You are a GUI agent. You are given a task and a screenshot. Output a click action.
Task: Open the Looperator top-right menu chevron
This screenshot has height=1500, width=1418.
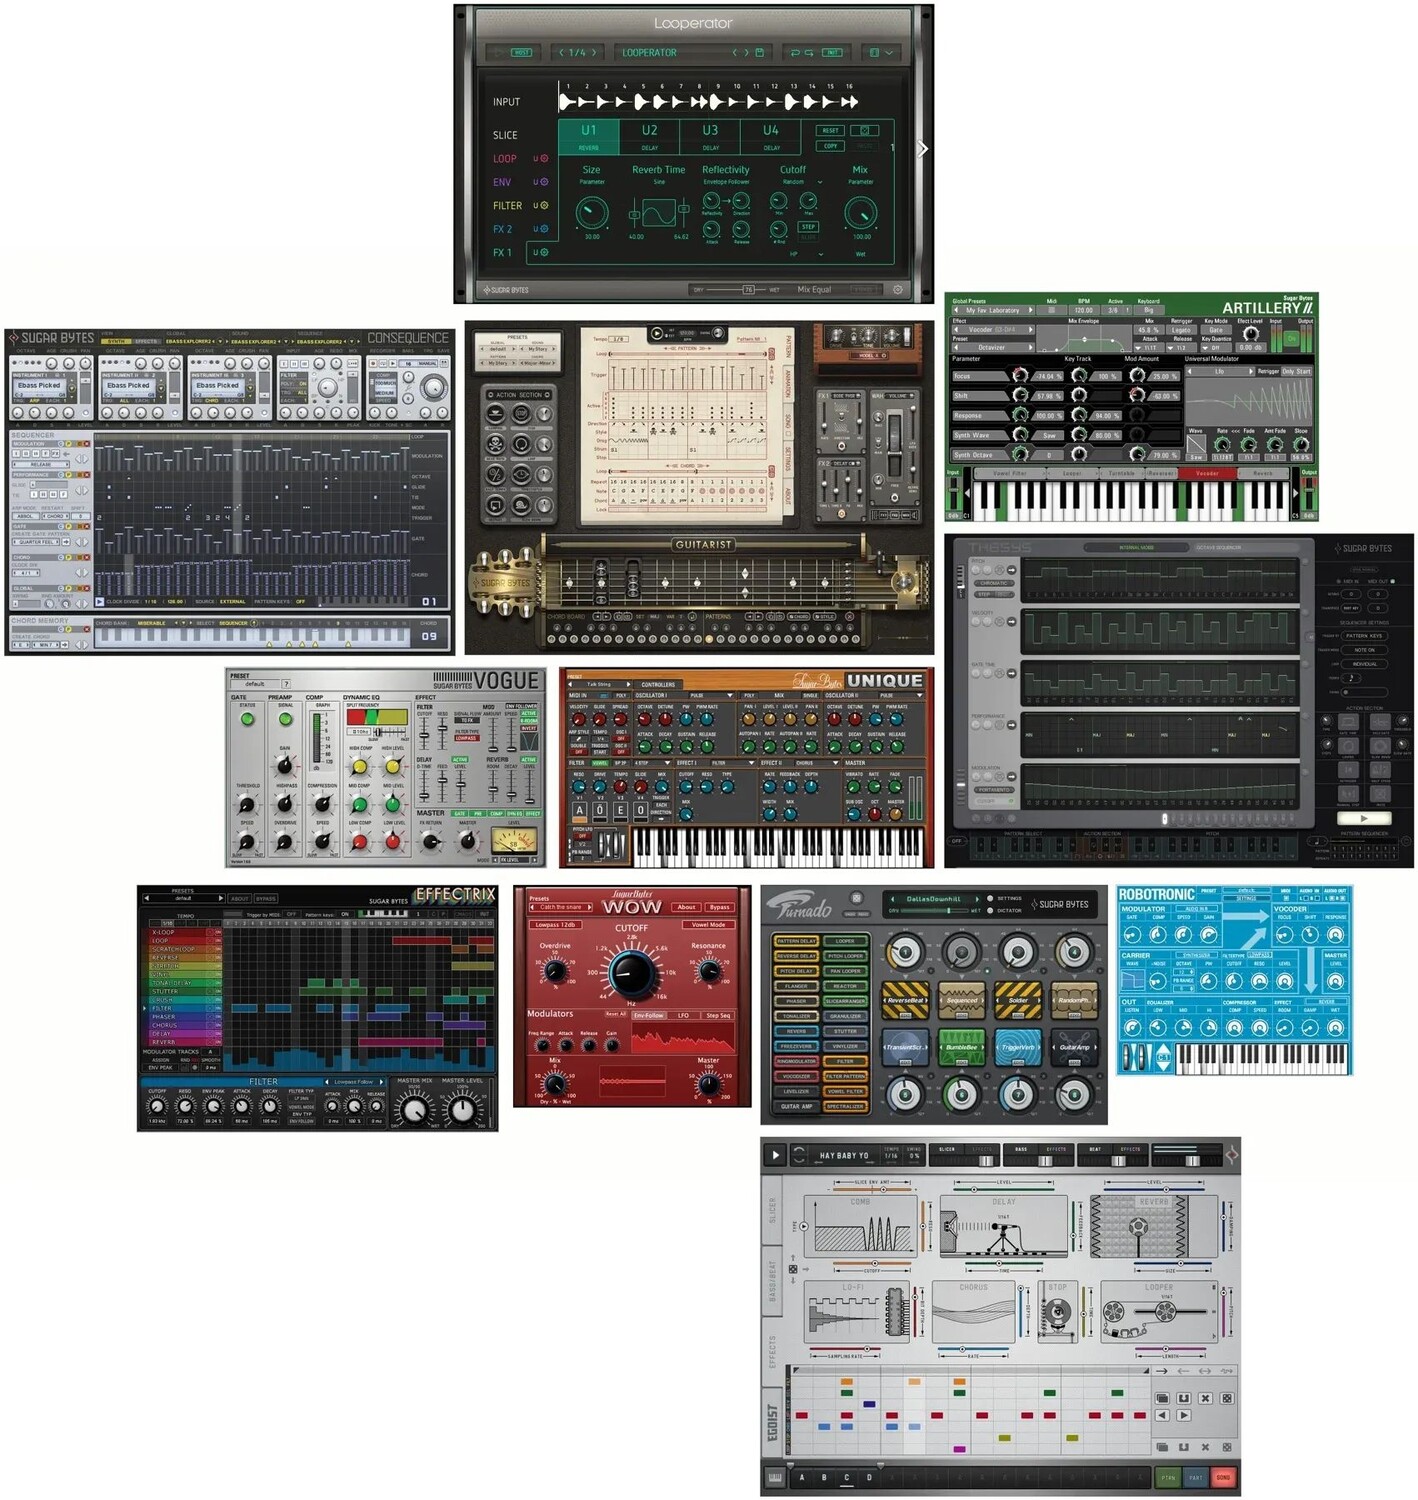pos(888,52)
